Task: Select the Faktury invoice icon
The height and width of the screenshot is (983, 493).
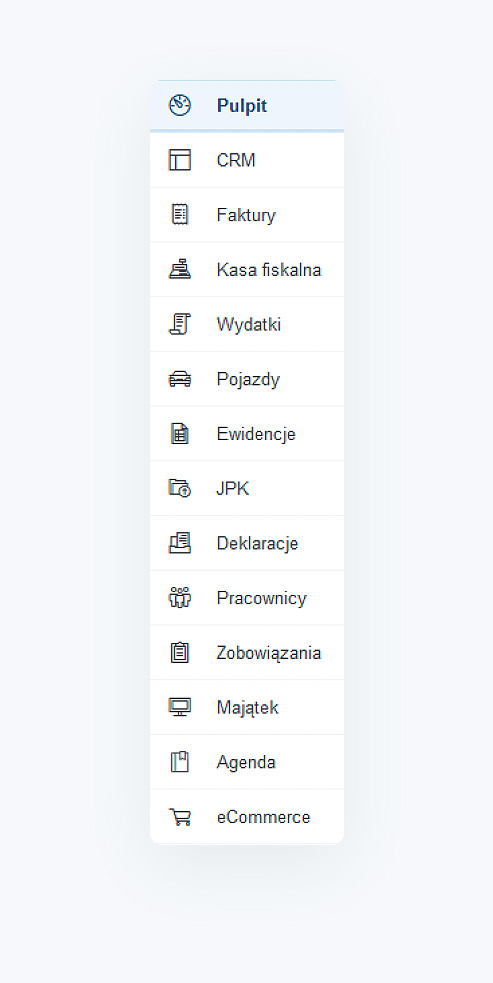Action: 180,214
